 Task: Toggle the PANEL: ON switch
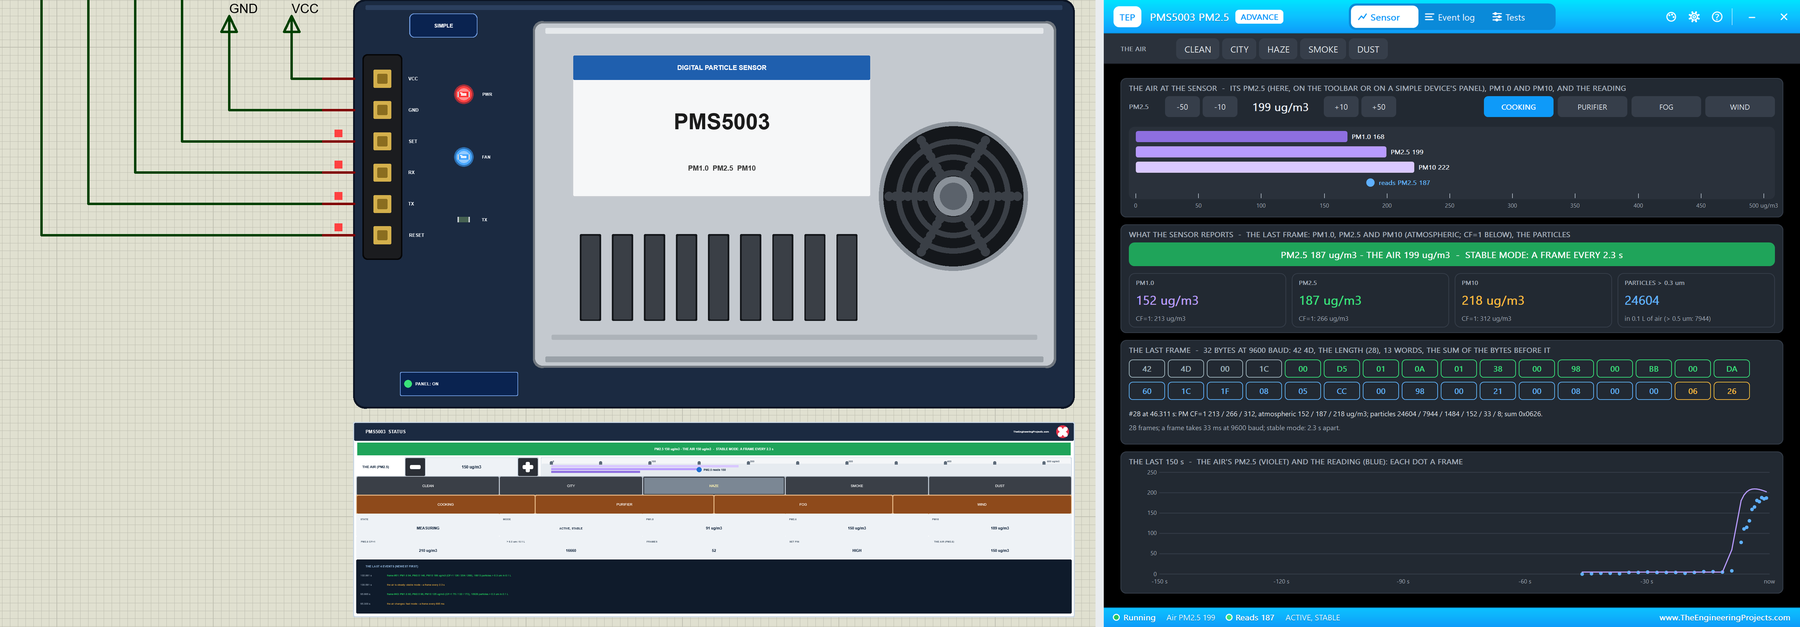click(459, 384)
